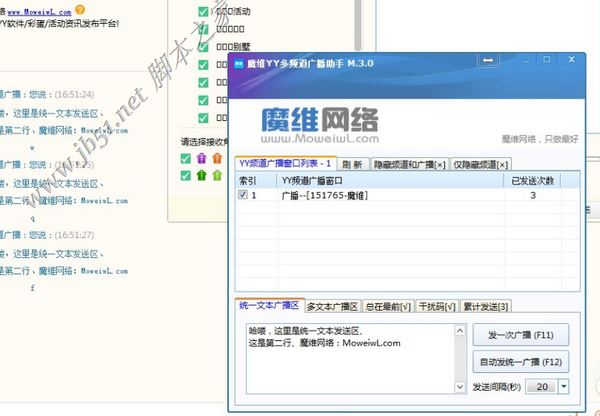
Task: Click the purple vest role icon
Action: [x=201, y=158]
